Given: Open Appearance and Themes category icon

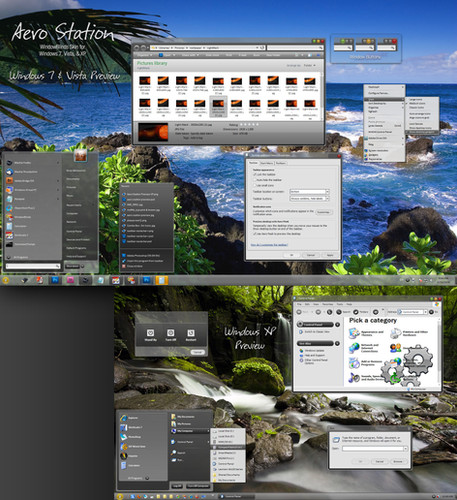Looking at the screenshot, I should click(354, 333).
